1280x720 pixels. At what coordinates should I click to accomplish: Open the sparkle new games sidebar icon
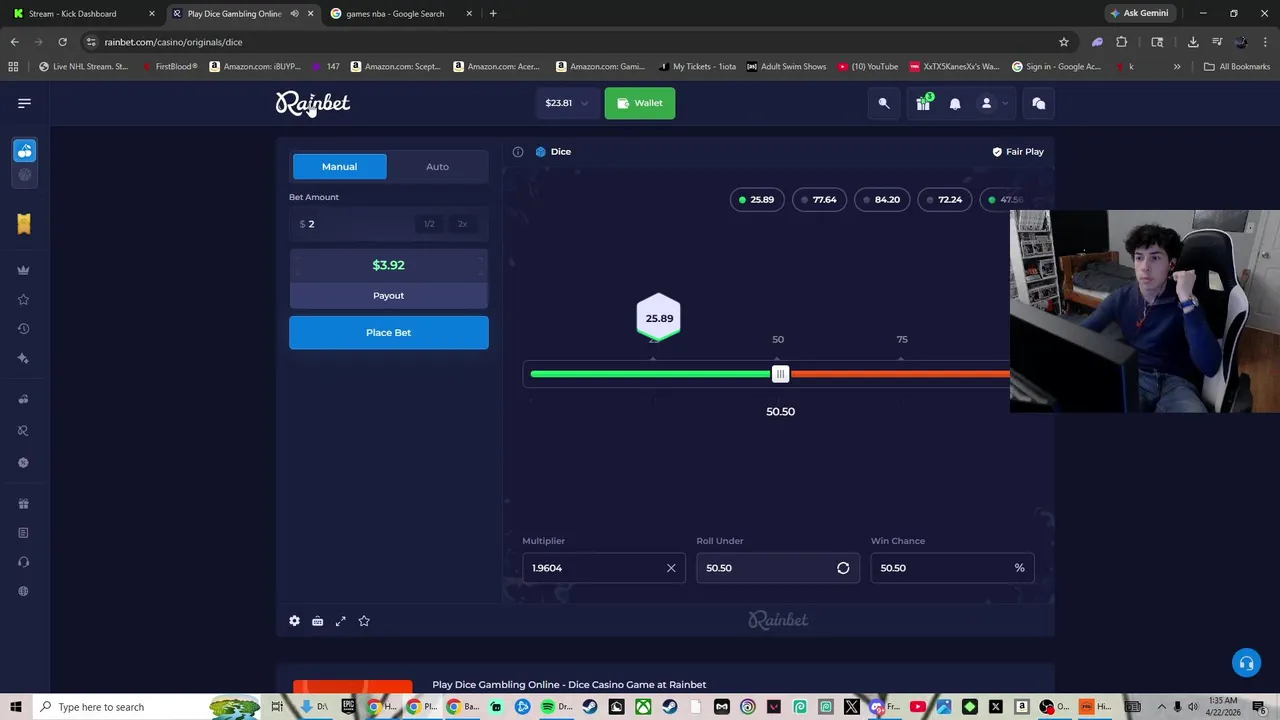[23, 358]
